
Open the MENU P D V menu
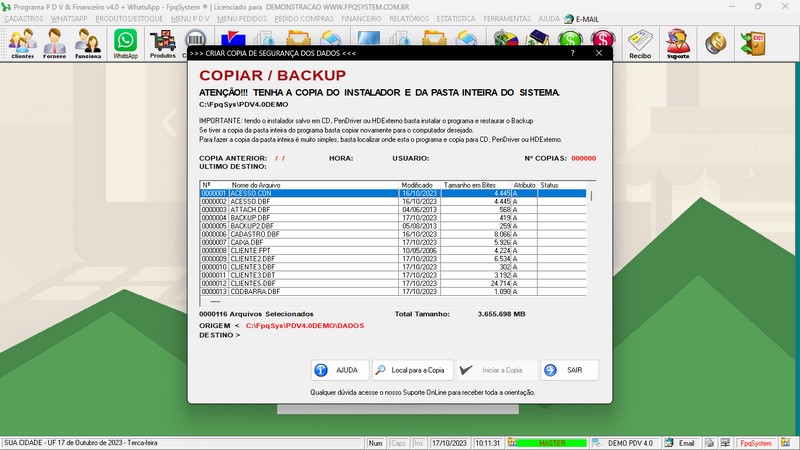click(190, 19)
